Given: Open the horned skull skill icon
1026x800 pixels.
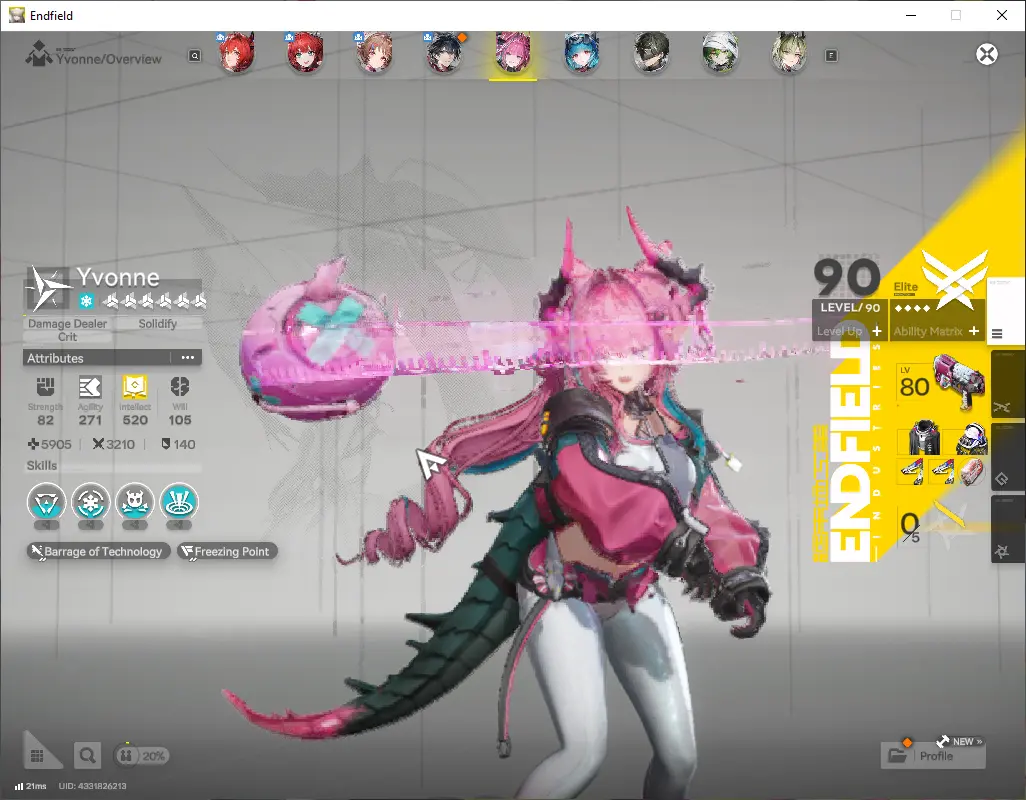Looking at the screenshot, I should 135,502.
